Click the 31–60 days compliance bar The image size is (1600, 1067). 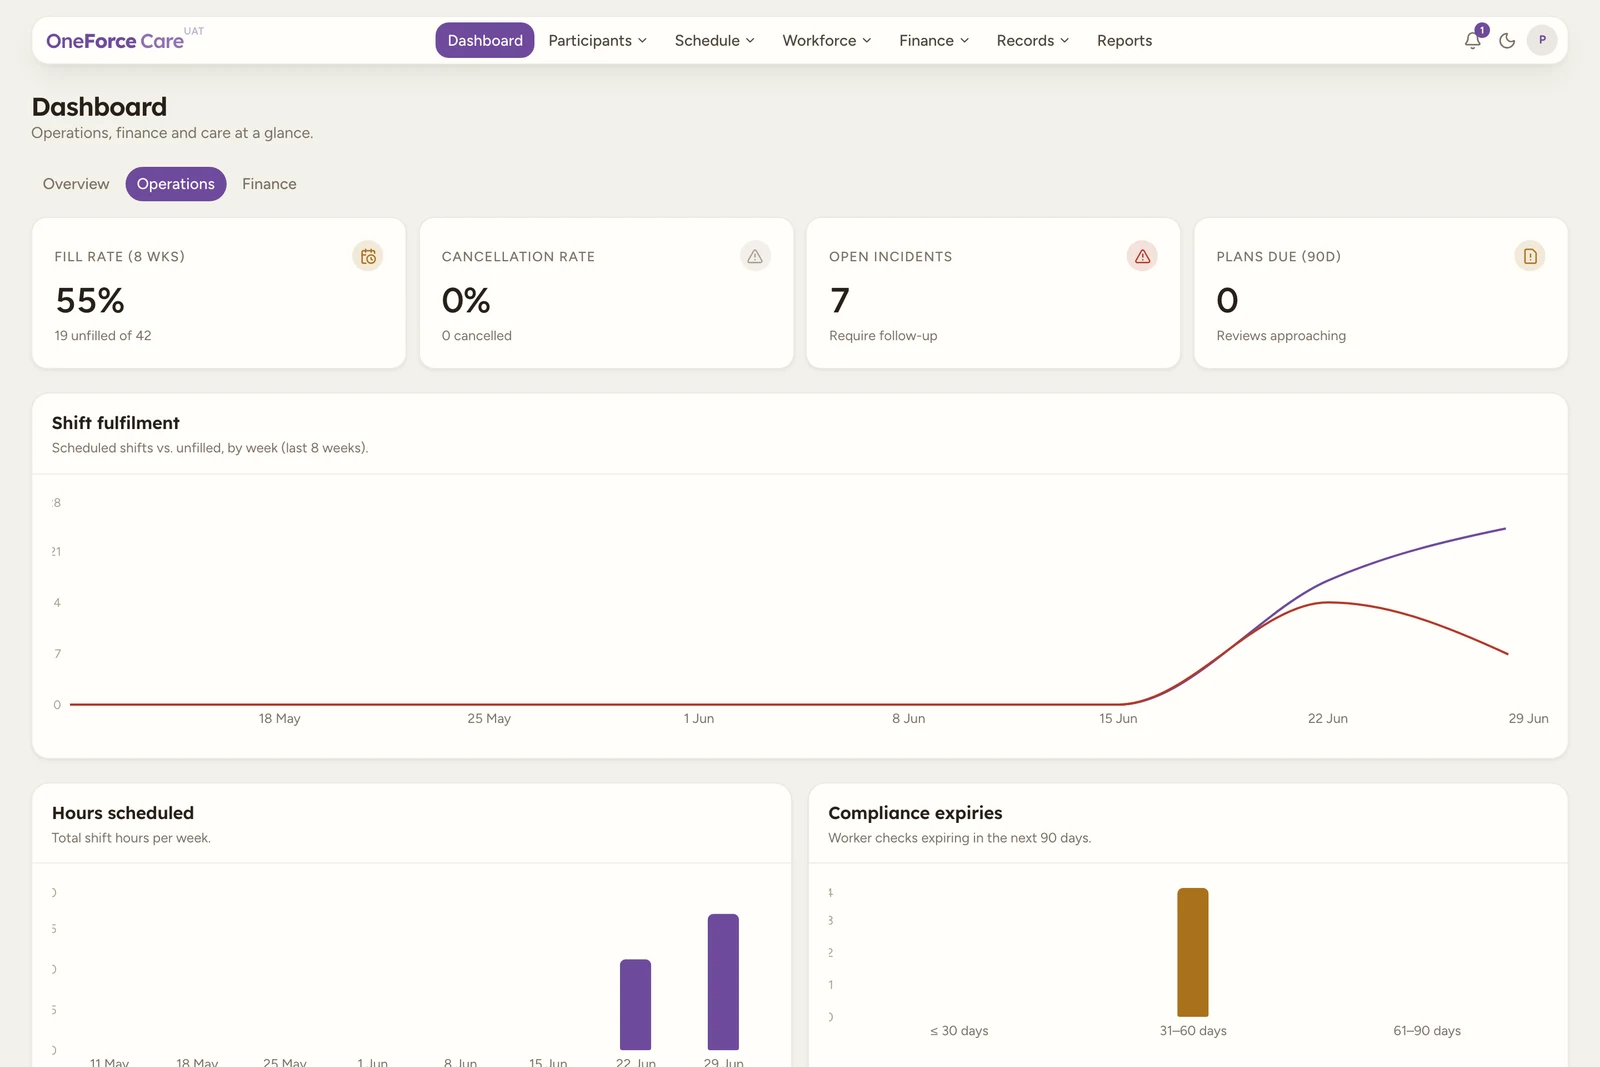(x=1193, y=952)
